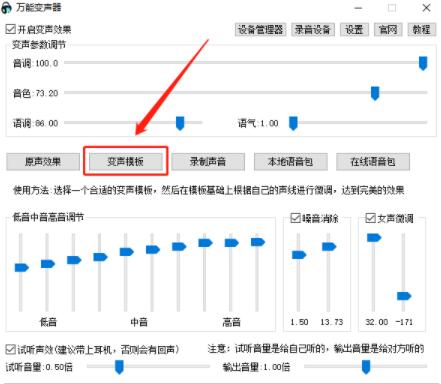The width and height of the screenshot is (441, 384).
Task: Open the 设备管理器 button
Action: pyautogui.click(x=260, y=29)
